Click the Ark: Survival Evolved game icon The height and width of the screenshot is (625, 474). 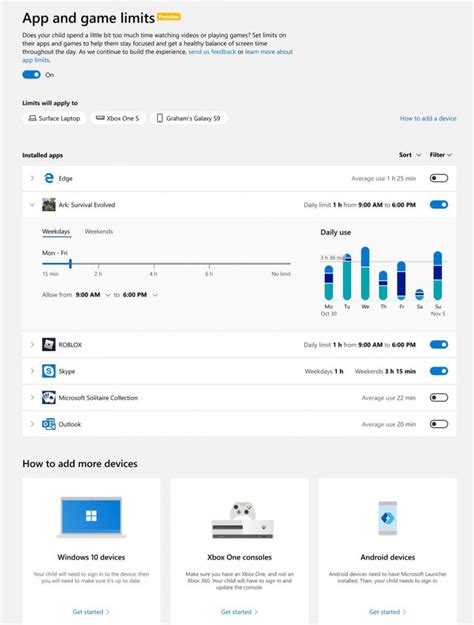point(49,205)
